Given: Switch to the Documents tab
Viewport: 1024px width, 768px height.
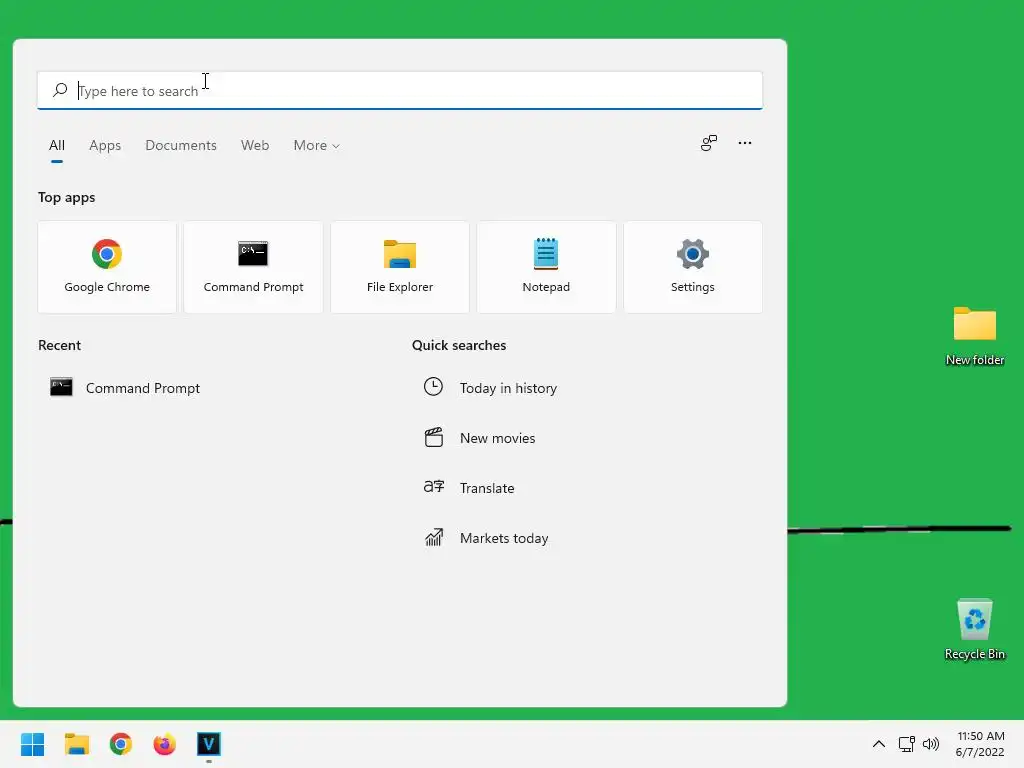Looking at the screenshot, I should tap(181, 145).
